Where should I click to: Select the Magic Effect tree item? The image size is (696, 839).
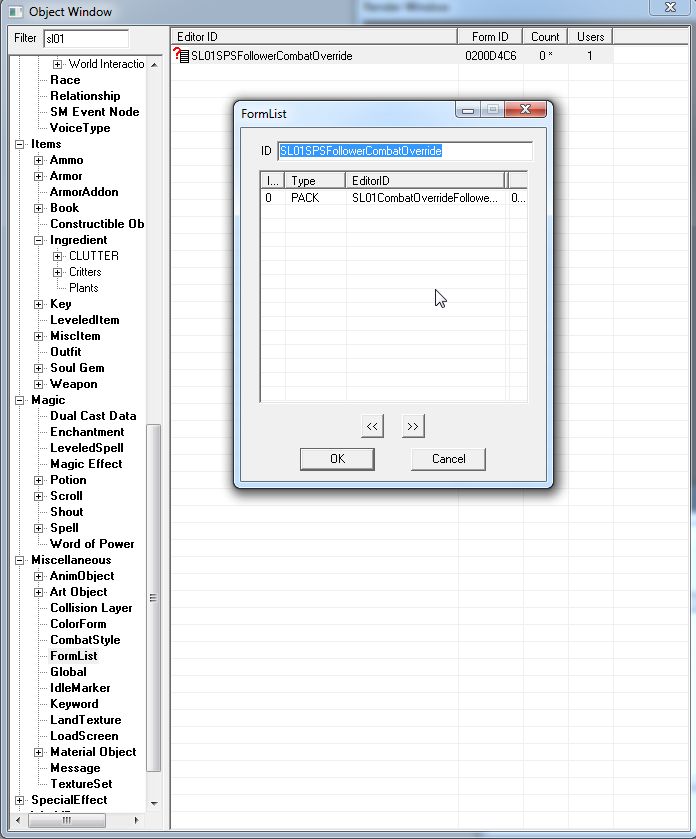(86, 464)
